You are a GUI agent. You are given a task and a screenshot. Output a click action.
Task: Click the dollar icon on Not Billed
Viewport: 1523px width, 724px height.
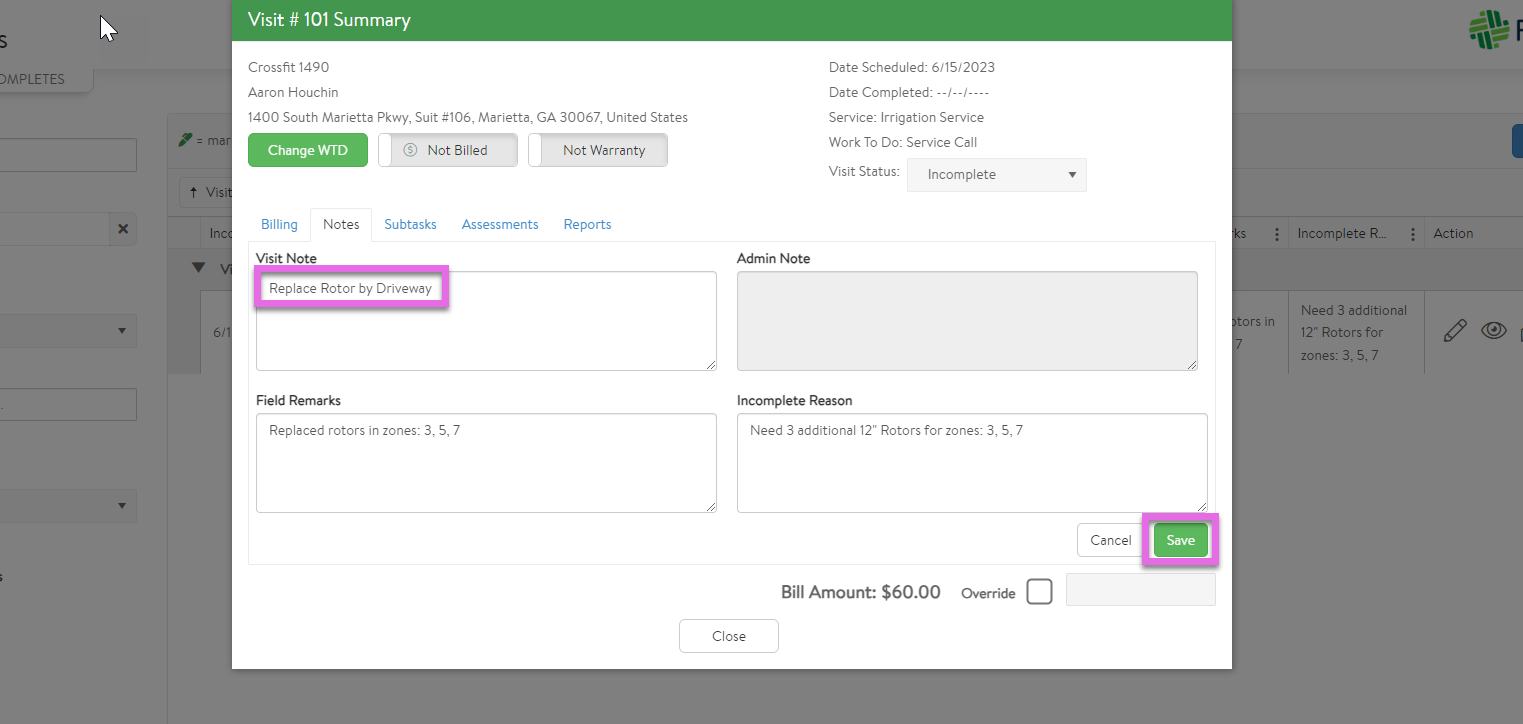click(x=410, y=150)
